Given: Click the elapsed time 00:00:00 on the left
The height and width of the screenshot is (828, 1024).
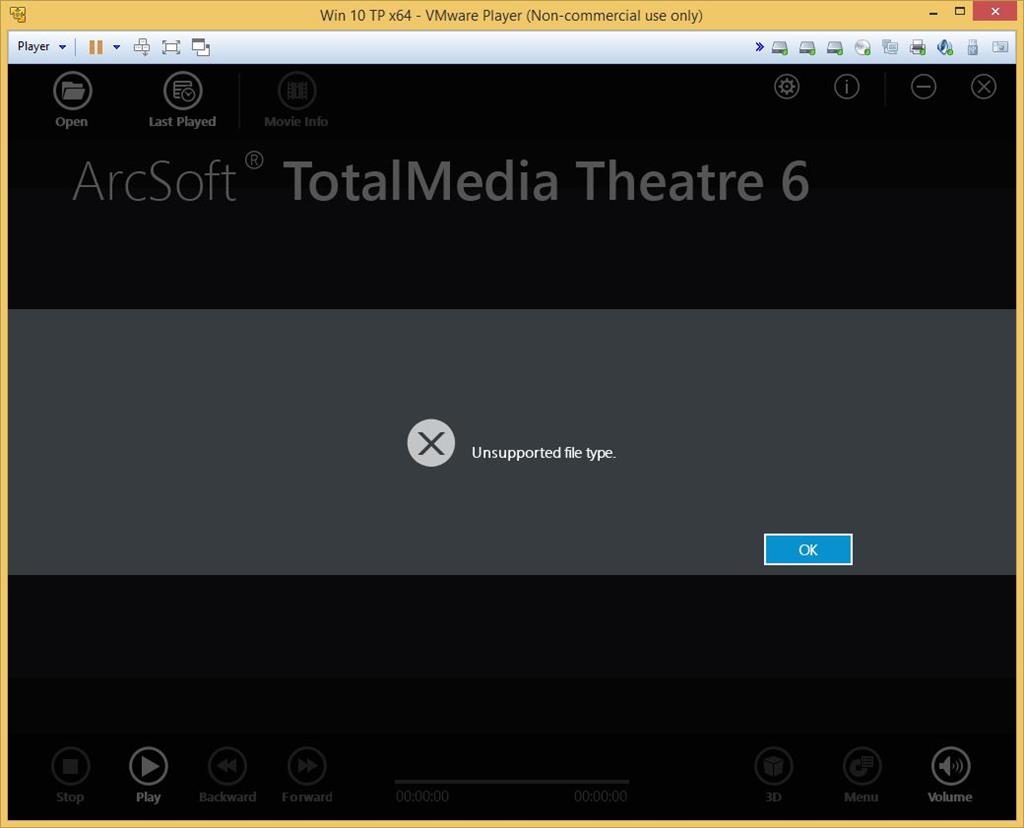Looking at the screenshot, I should (x=422, y=796).
